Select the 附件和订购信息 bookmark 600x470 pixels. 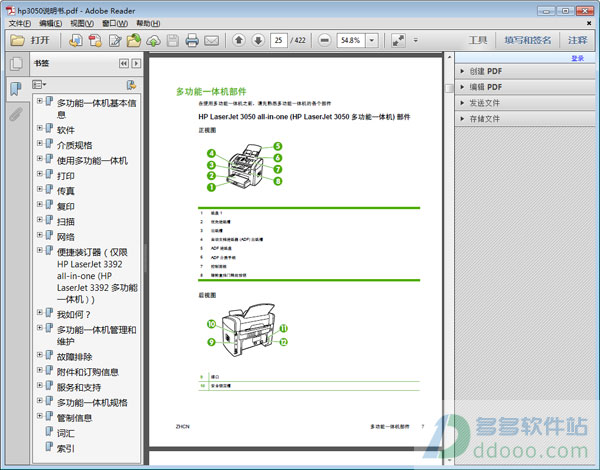(x=88, y=372)
